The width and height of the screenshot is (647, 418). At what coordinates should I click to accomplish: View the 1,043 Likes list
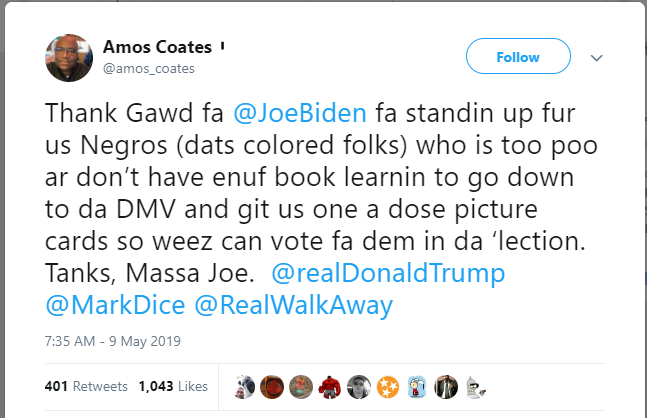click(172, 386)
